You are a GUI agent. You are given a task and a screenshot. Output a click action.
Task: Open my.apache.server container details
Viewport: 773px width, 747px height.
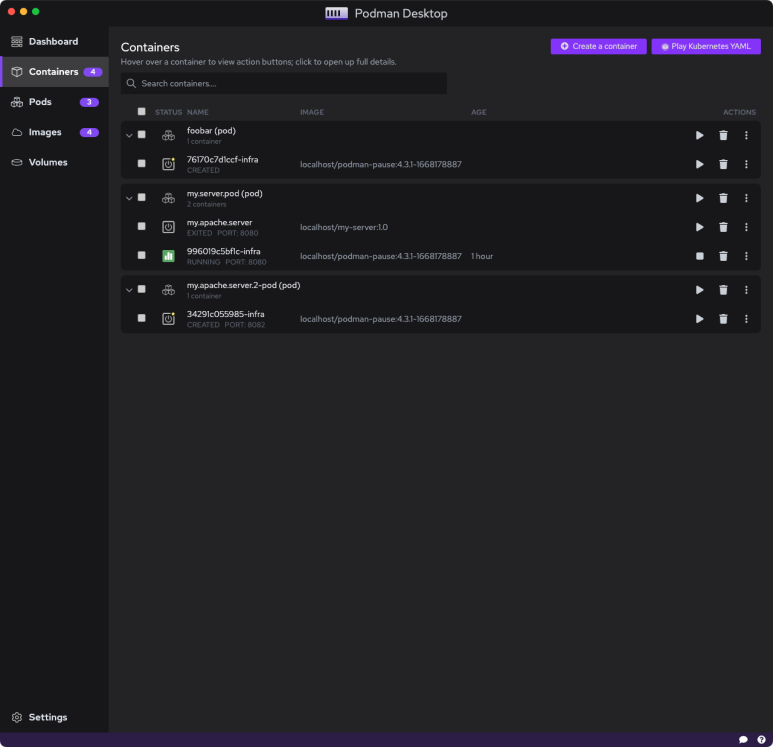click(219, 223)
